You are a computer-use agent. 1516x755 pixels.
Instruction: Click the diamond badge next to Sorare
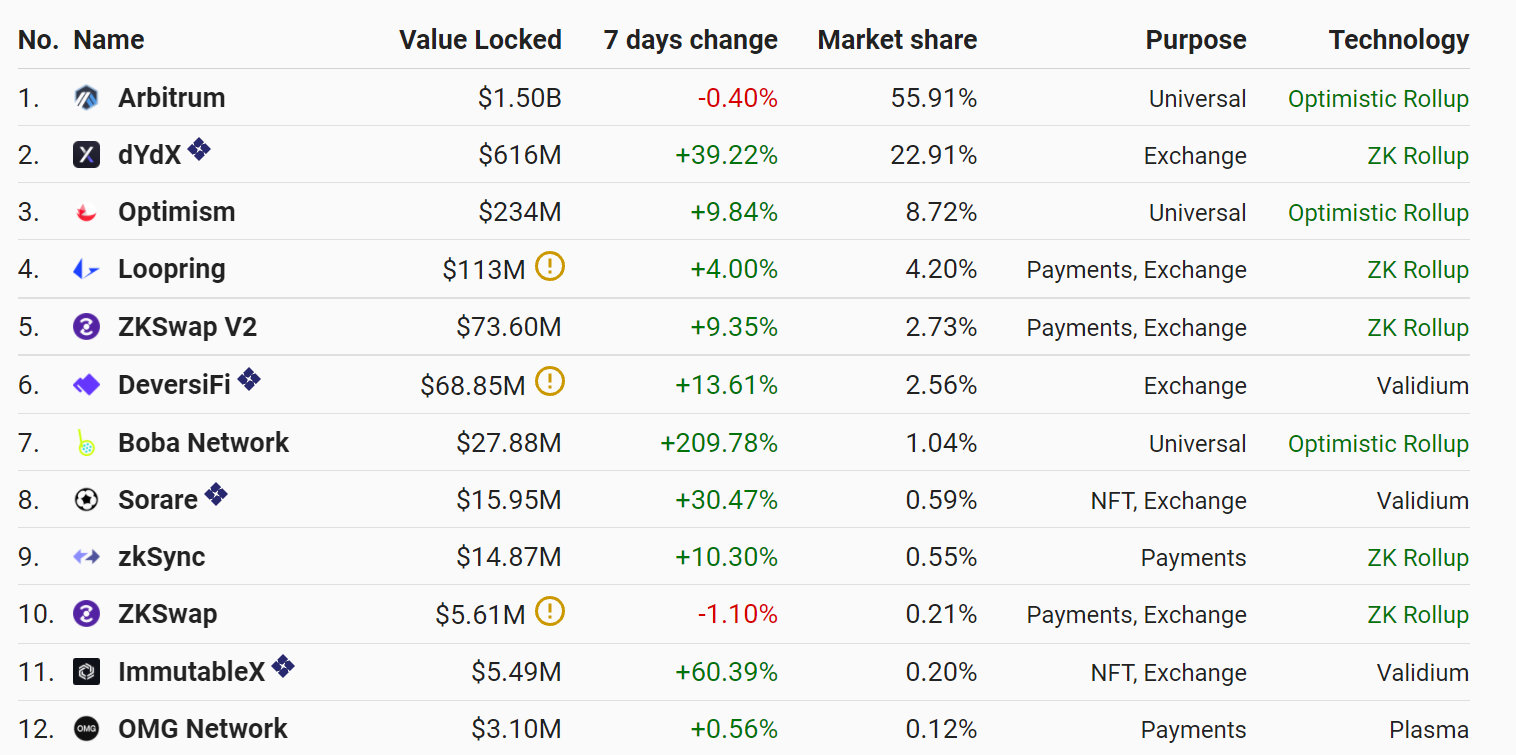[216, 494]
